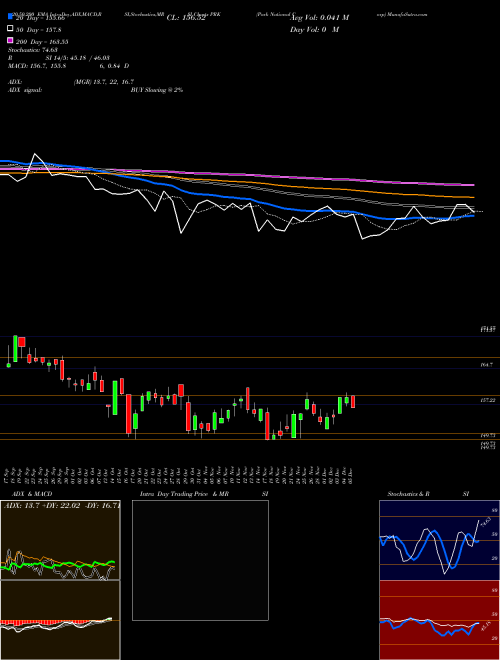This screenshot has width=500, height=660.
Task: Click the red RSI chart panel
Action: point(439,620)
